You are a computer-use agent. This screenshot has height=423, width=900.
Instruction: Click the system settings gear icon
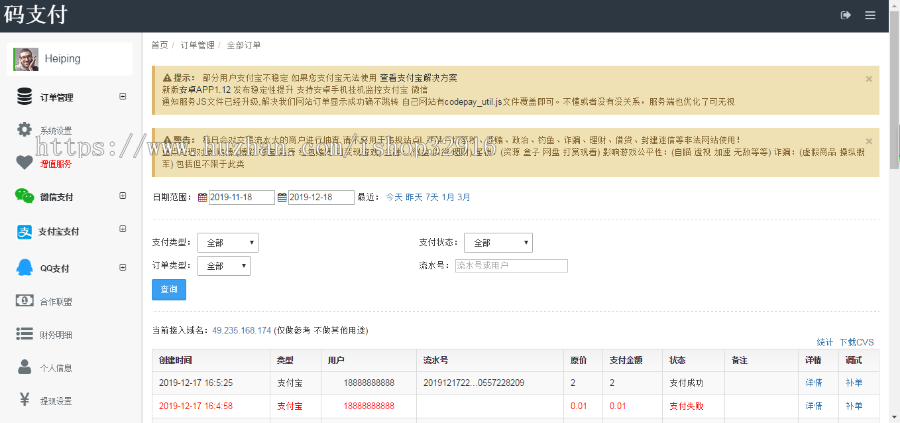[x=24, y=130]
